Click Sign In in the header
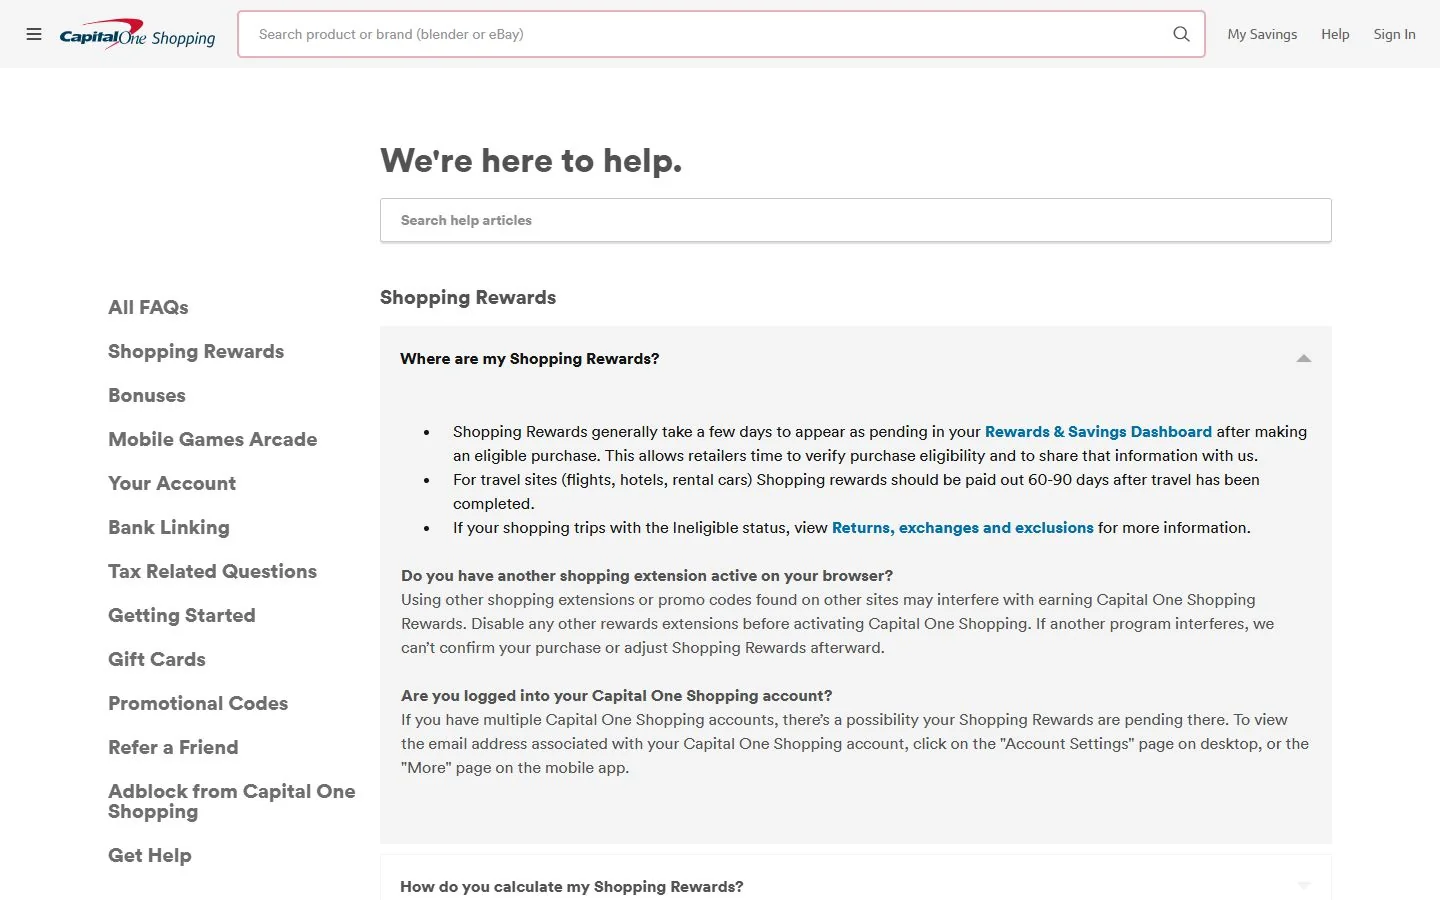The image size is (1440, 900). [x=1394, y=34]
